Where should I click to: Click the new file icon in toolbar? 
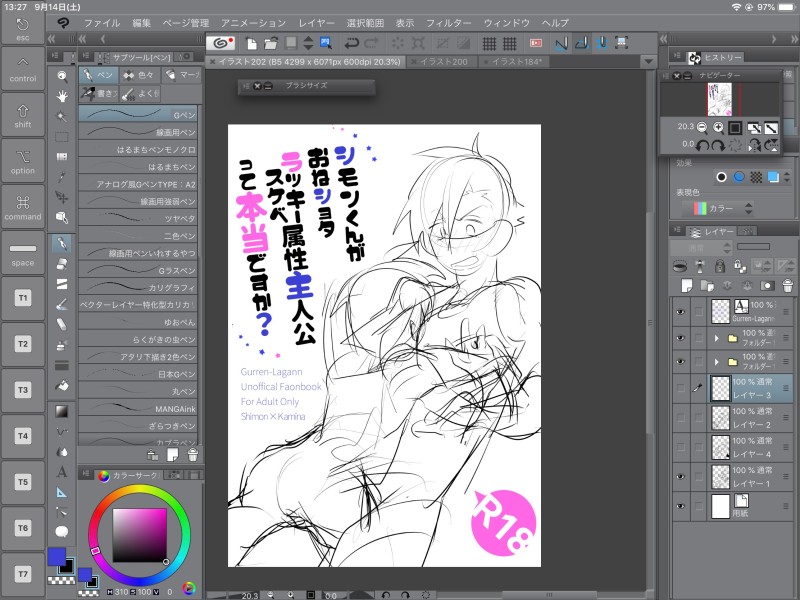(251, 43)
